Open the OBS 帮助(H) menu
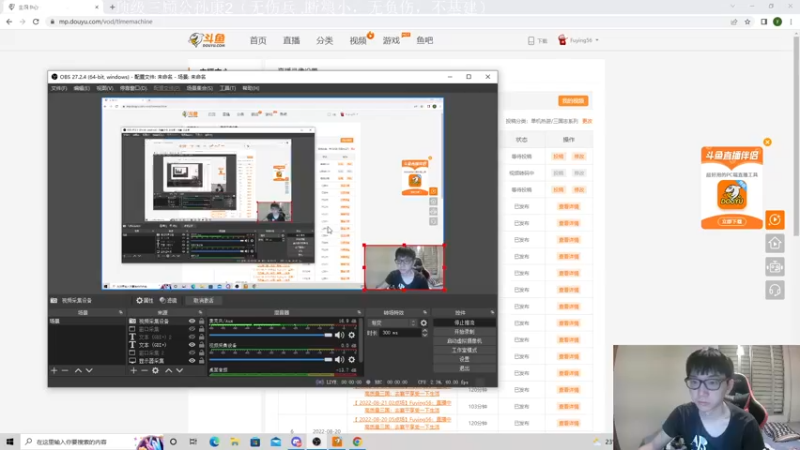 coord(251,88)
